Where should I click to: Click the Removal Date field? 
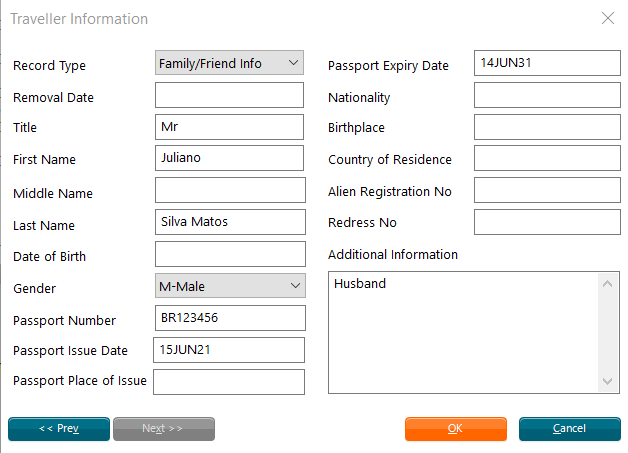(x=229, y=95)
